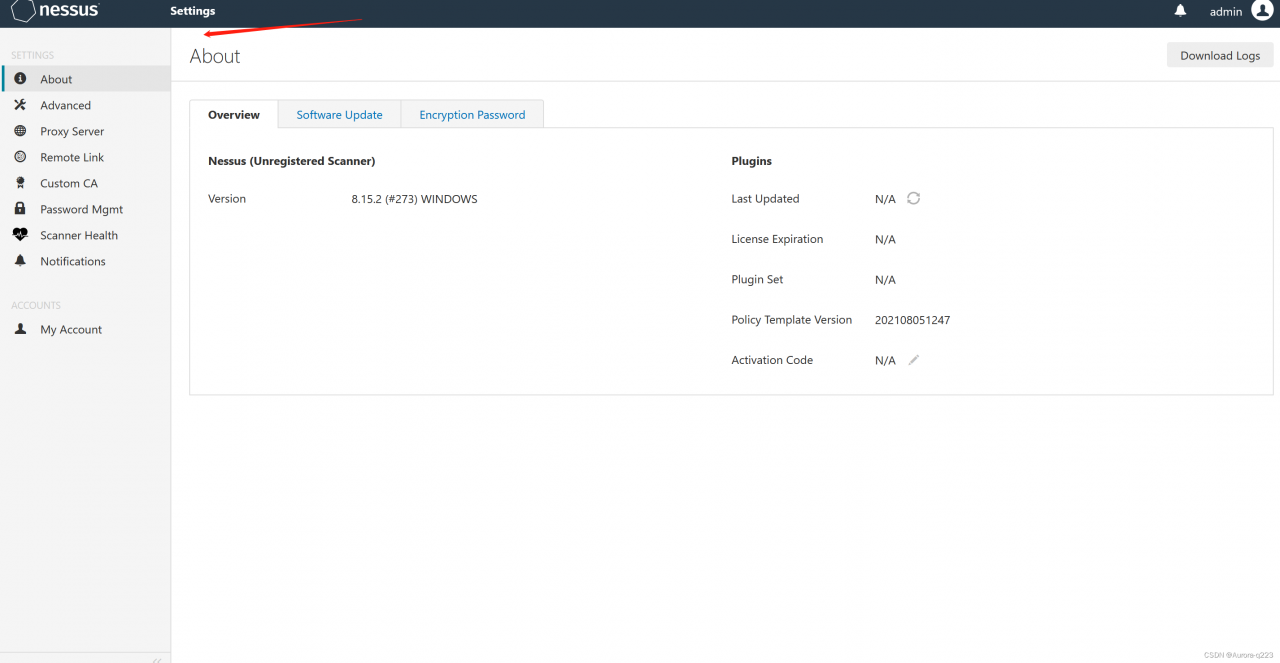
Task: Click the Advanced tools icon in sidebar
Action: coord(20,105)
